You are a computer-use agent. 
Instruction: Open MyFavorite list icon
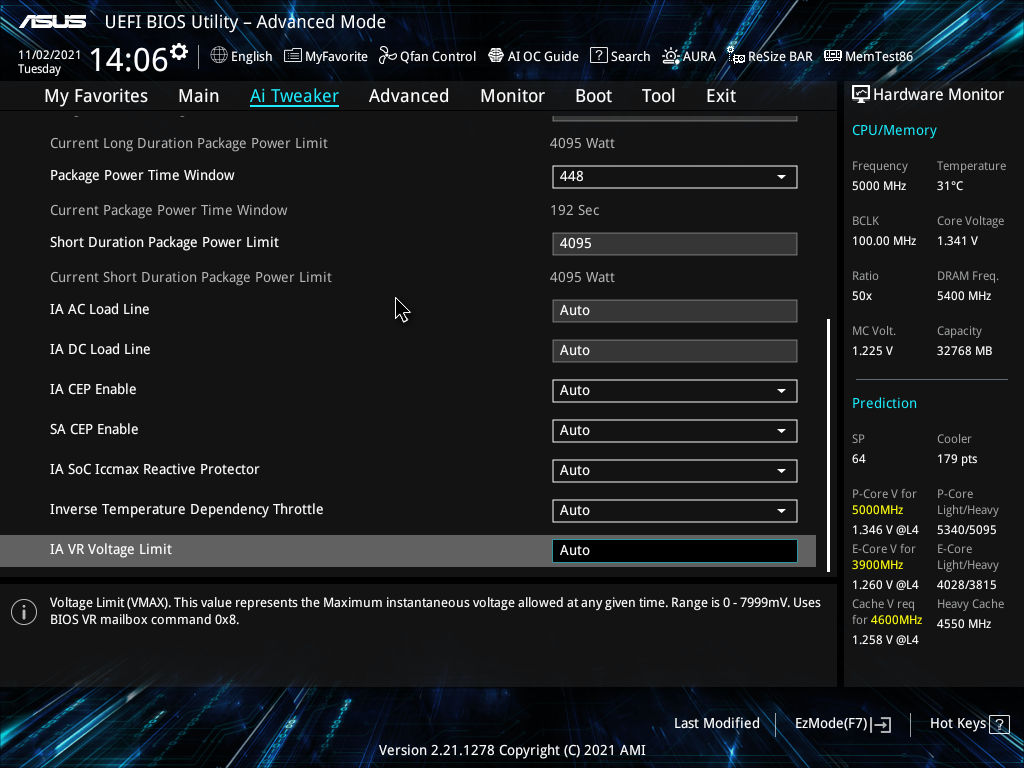tap(293, 56)
